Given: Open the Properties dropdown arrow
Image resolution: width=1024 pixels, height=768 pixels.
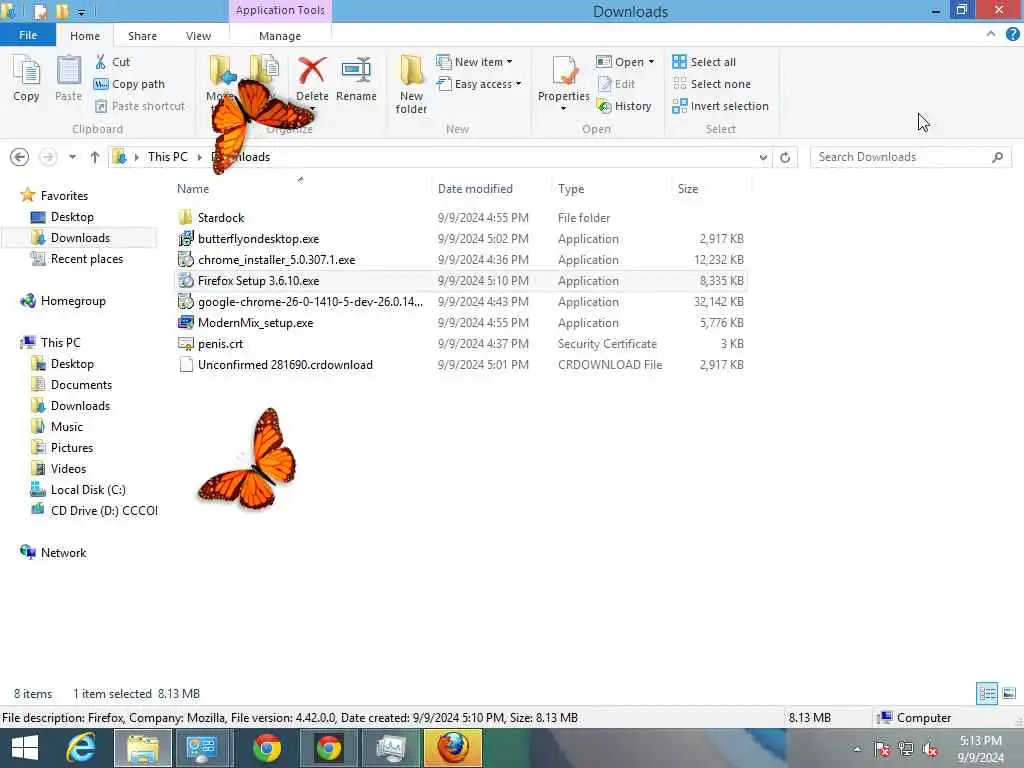Looking at the screenshot, I should tap(563, 108).
